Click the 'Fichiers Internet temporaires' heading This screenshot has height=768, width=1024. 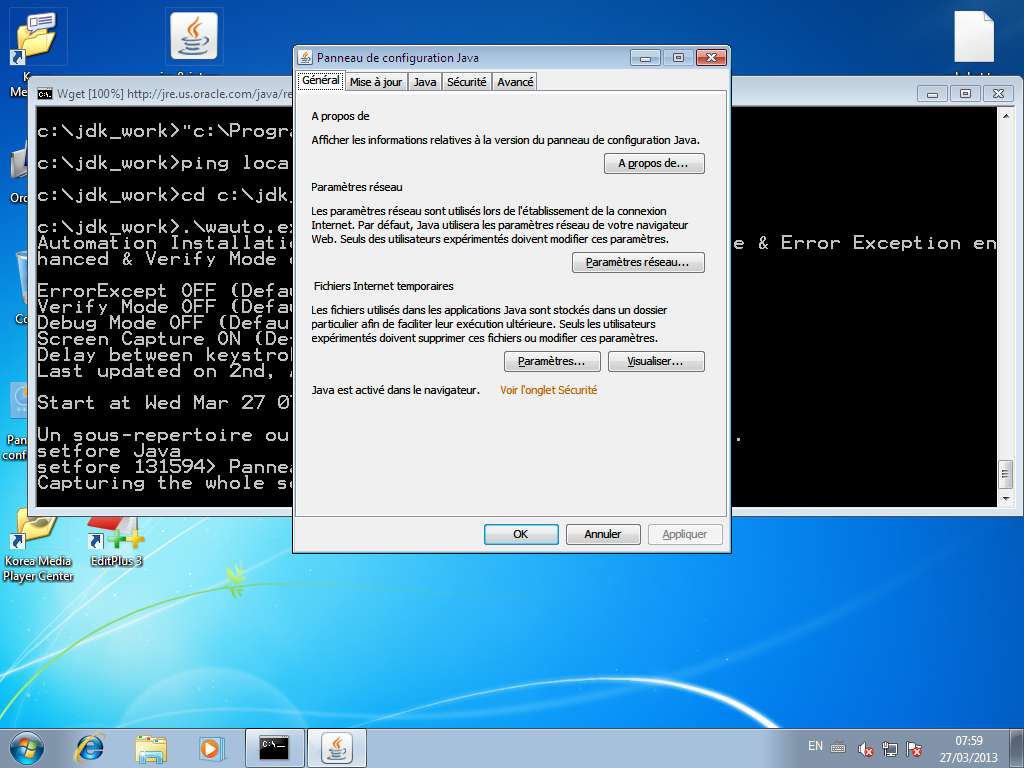coord(383,286)
